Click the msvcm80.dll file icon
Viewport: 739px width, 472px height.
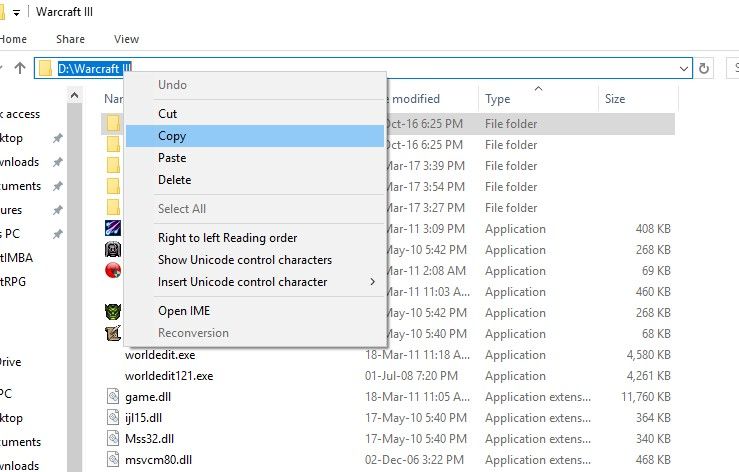click(x=113, y=459)
